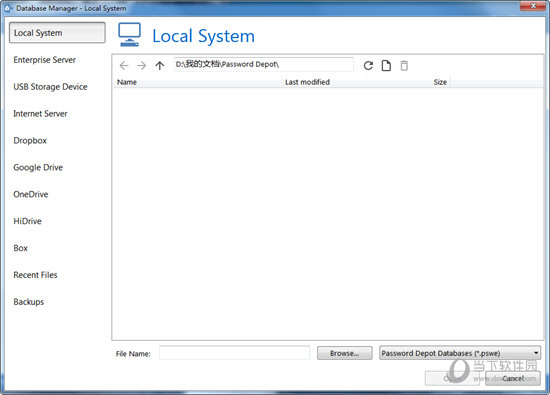Close the Database Manager window
The width and height of the screenshot is (550, 395).
[533, 6]
